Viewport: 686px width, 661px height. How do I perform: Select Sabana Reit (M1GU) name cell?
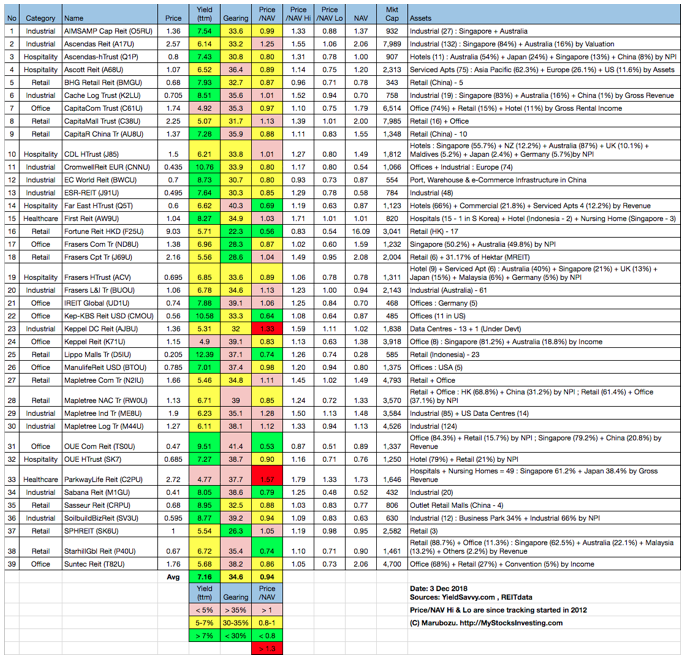[x=110, y=492]
